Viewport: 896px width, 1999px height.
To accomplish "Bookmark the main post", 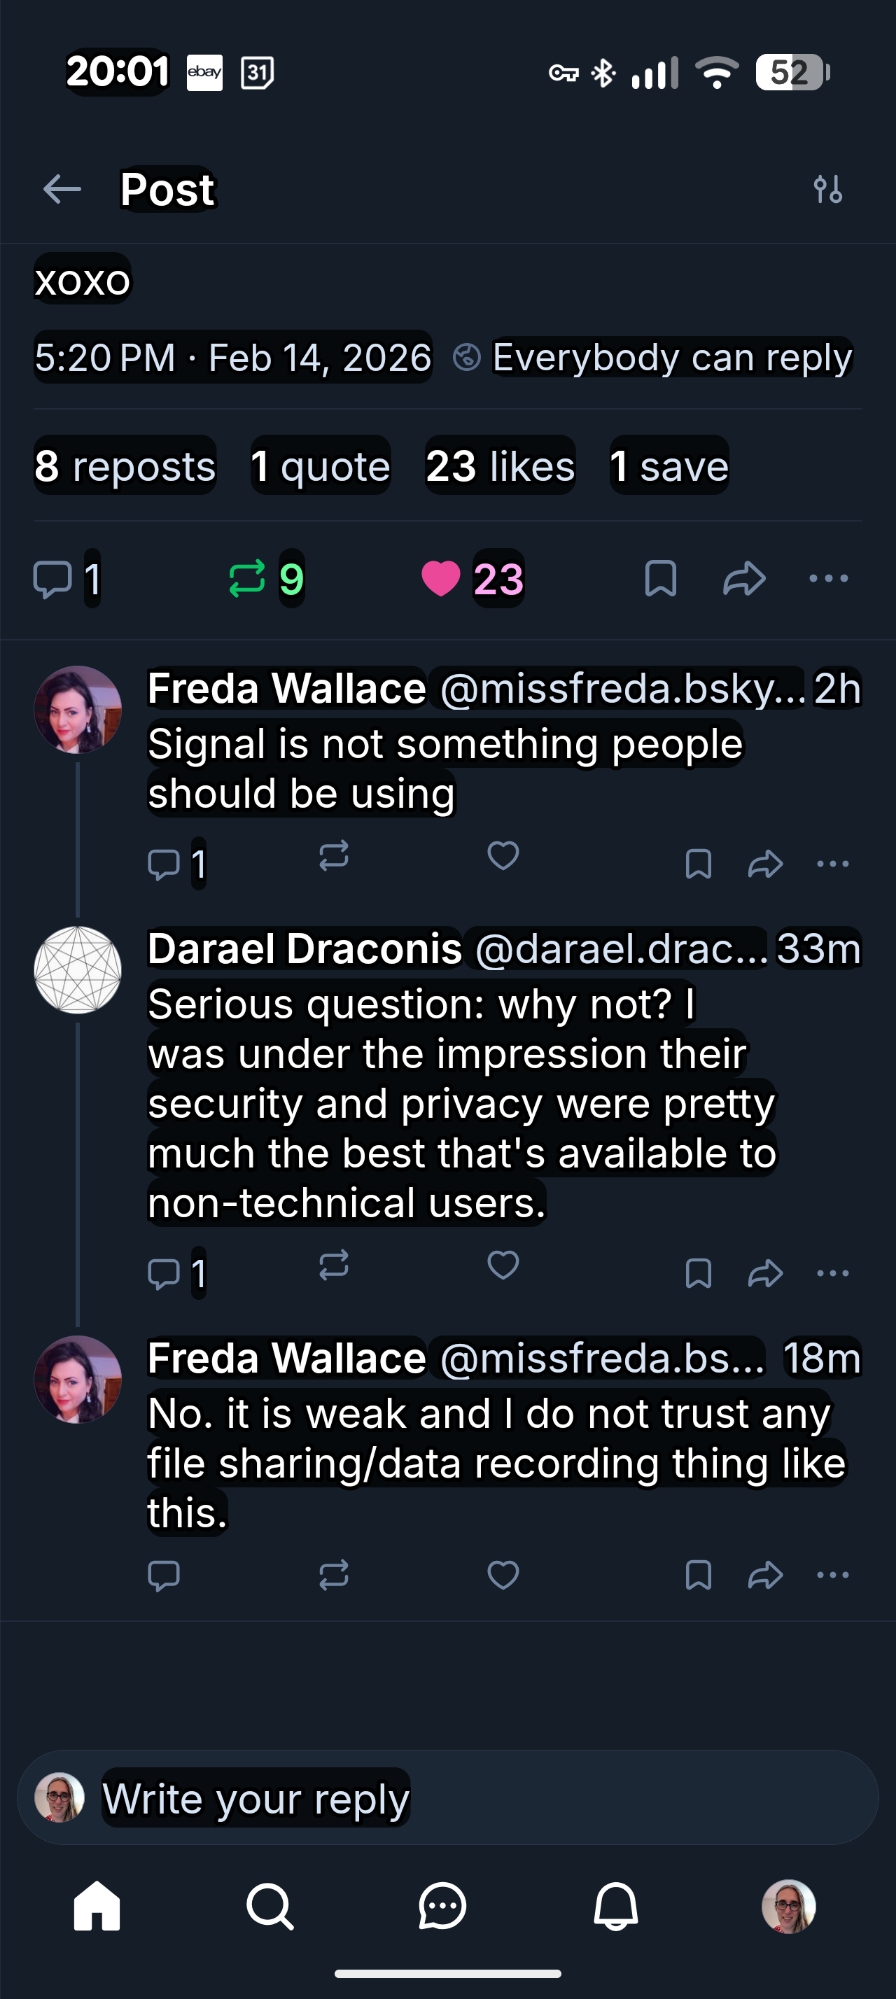I will click(660, 579).
